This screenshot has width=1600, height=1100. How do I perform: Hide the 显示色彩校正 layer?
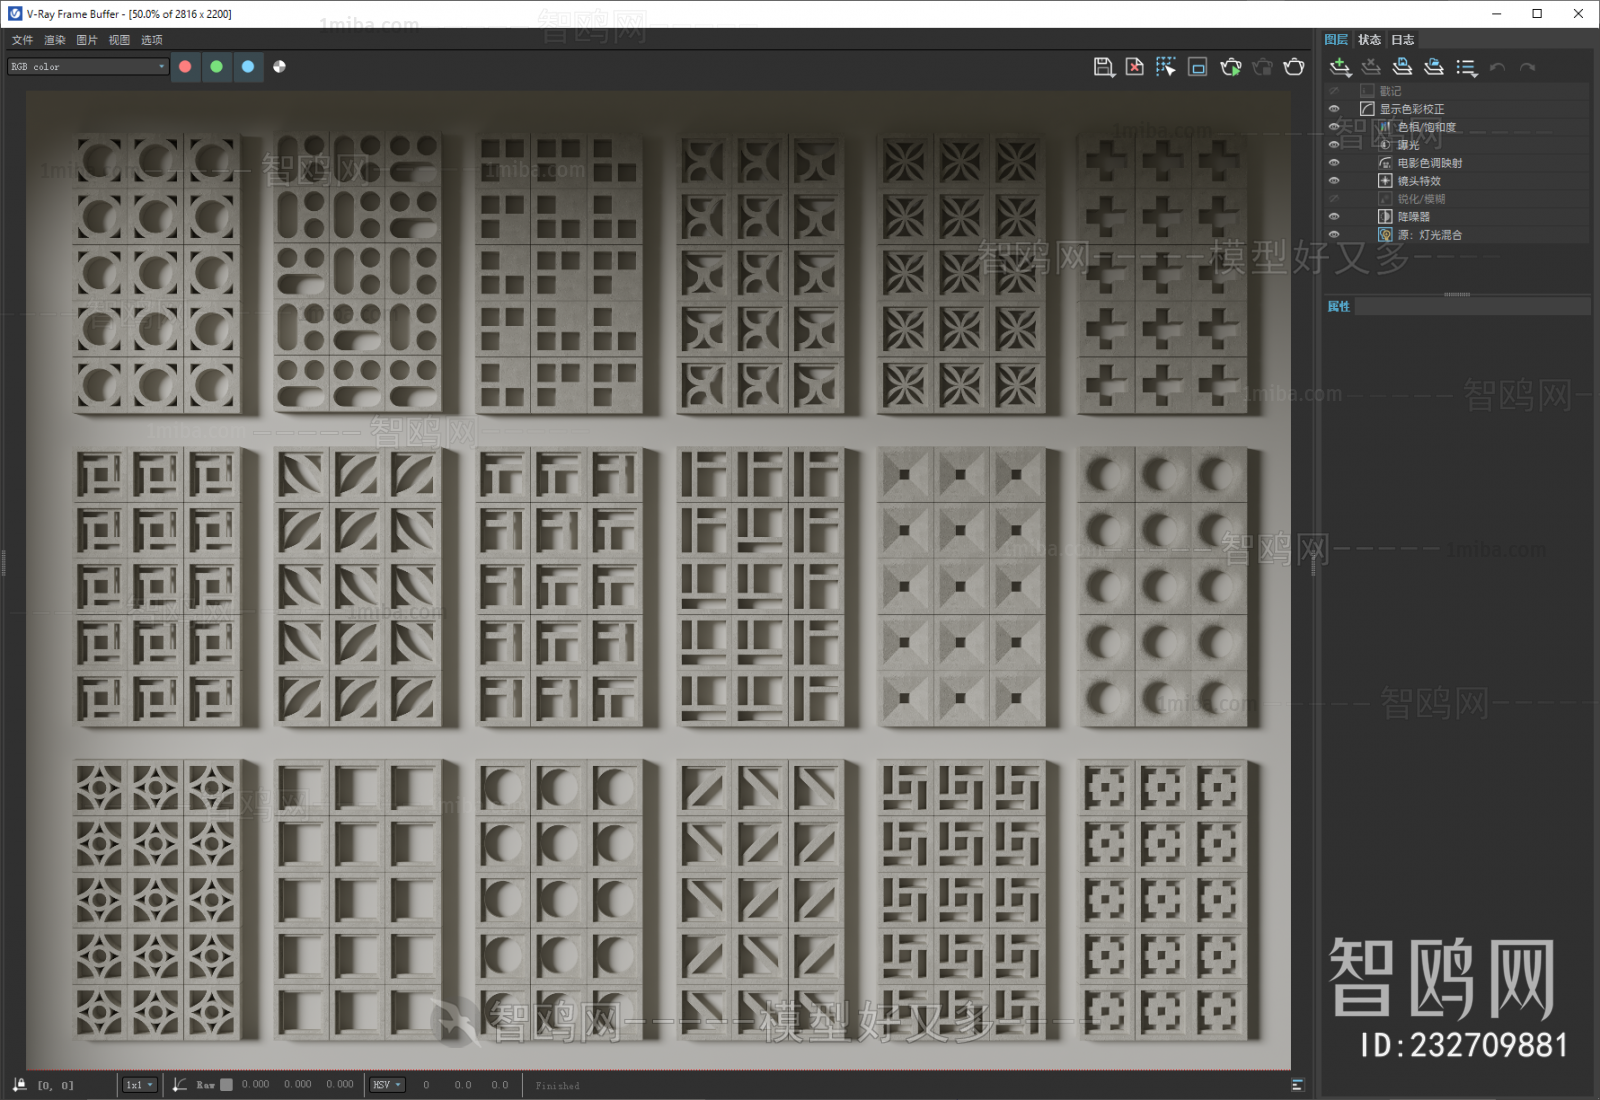1333,109
